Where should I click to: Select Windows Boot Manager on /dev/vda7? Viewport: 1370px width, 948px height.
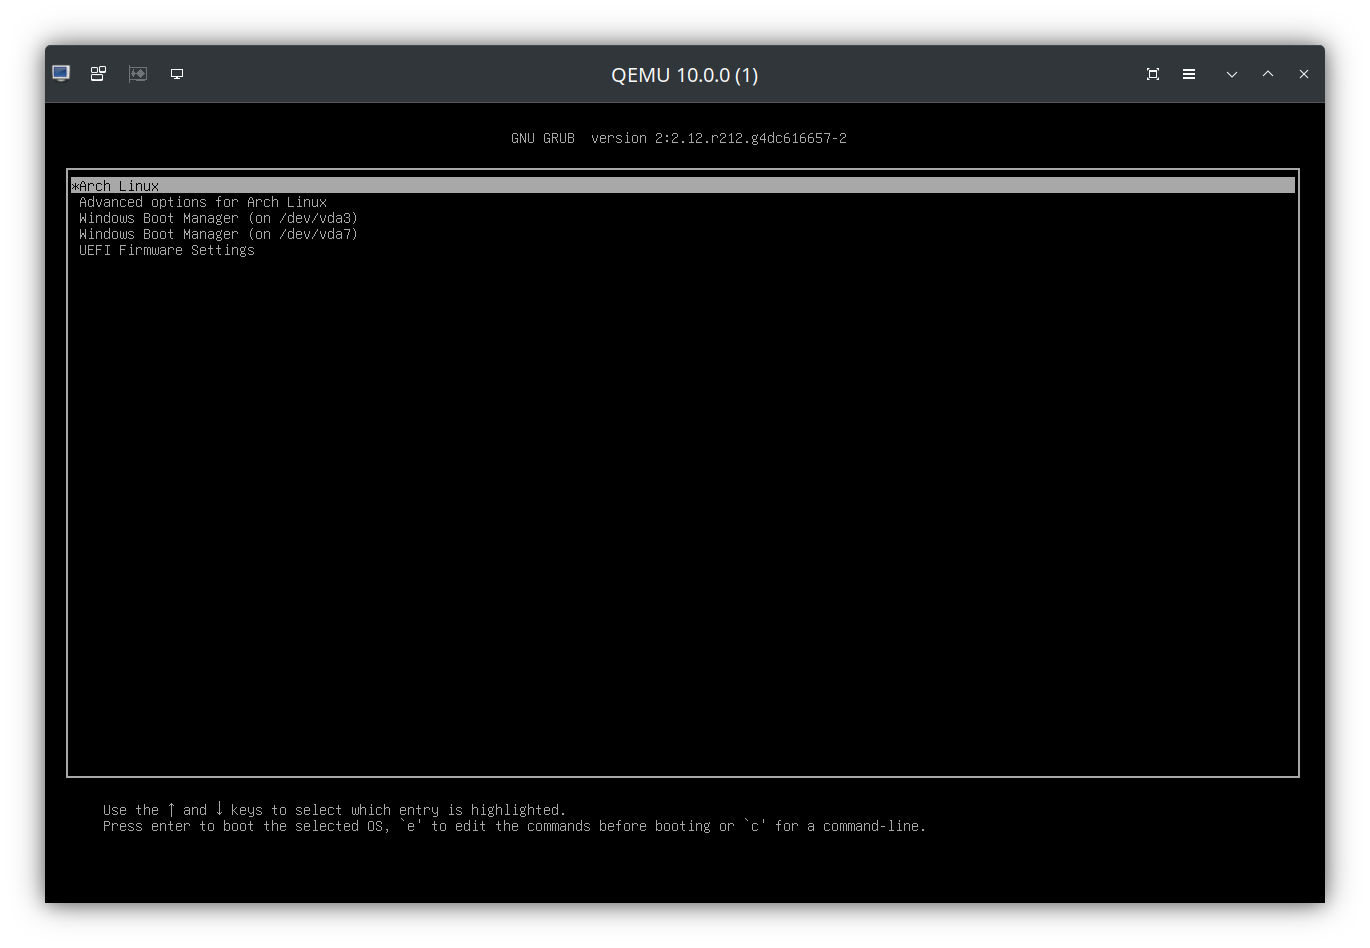coord(218,234)
